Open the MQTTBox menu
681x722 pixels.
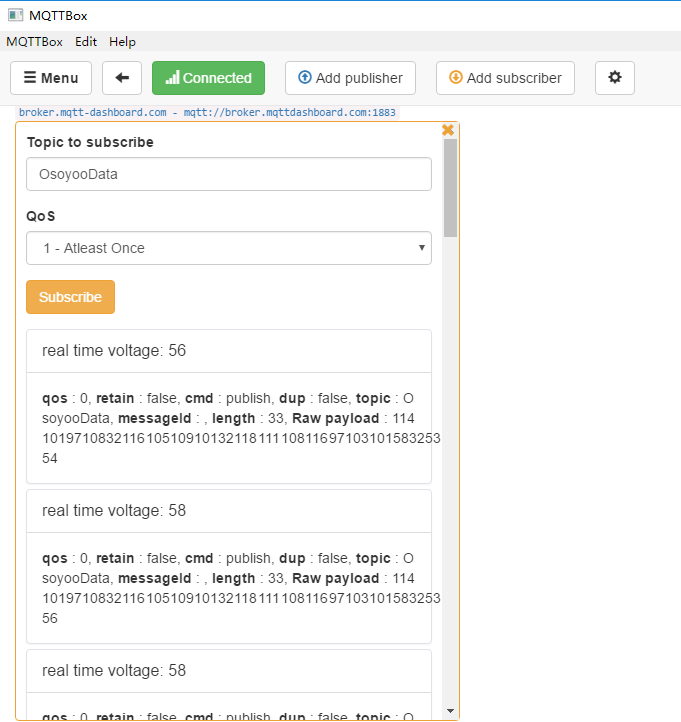click(35, 42)
